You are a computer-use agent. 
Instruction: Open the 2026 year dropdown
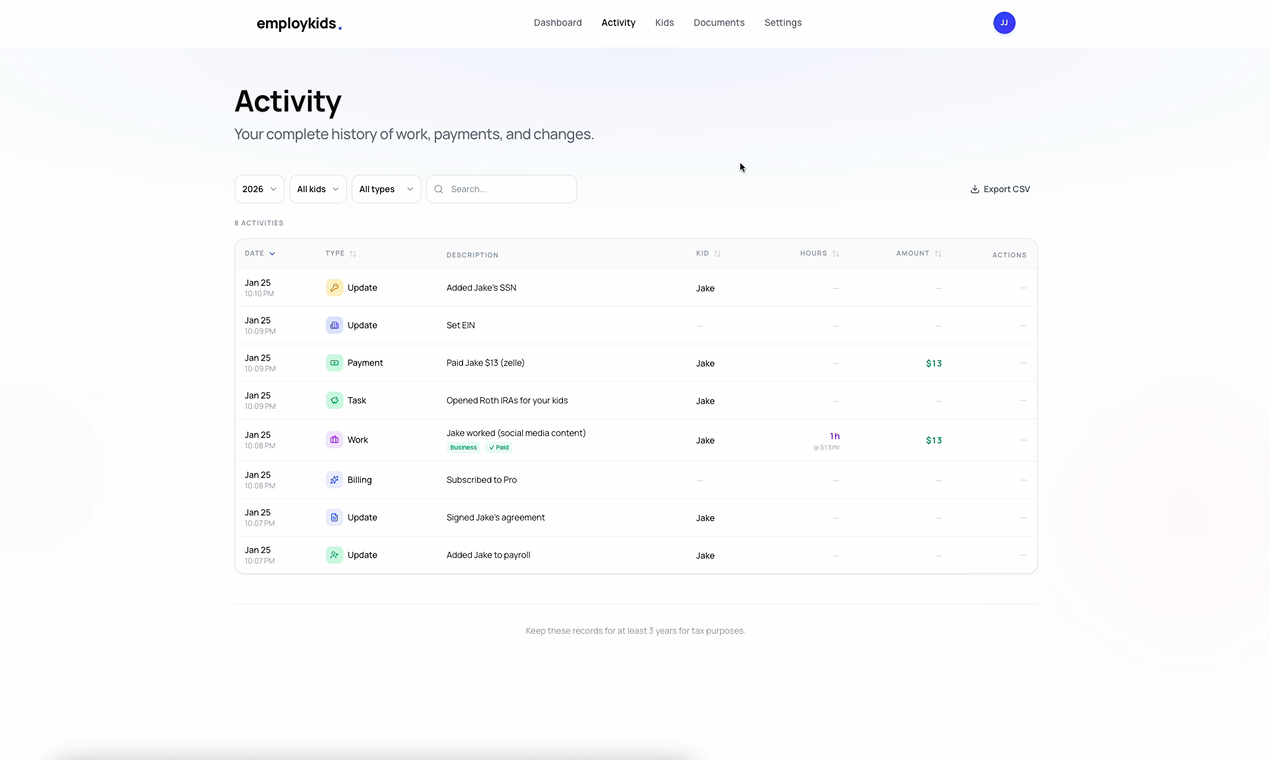click(259, 189)
